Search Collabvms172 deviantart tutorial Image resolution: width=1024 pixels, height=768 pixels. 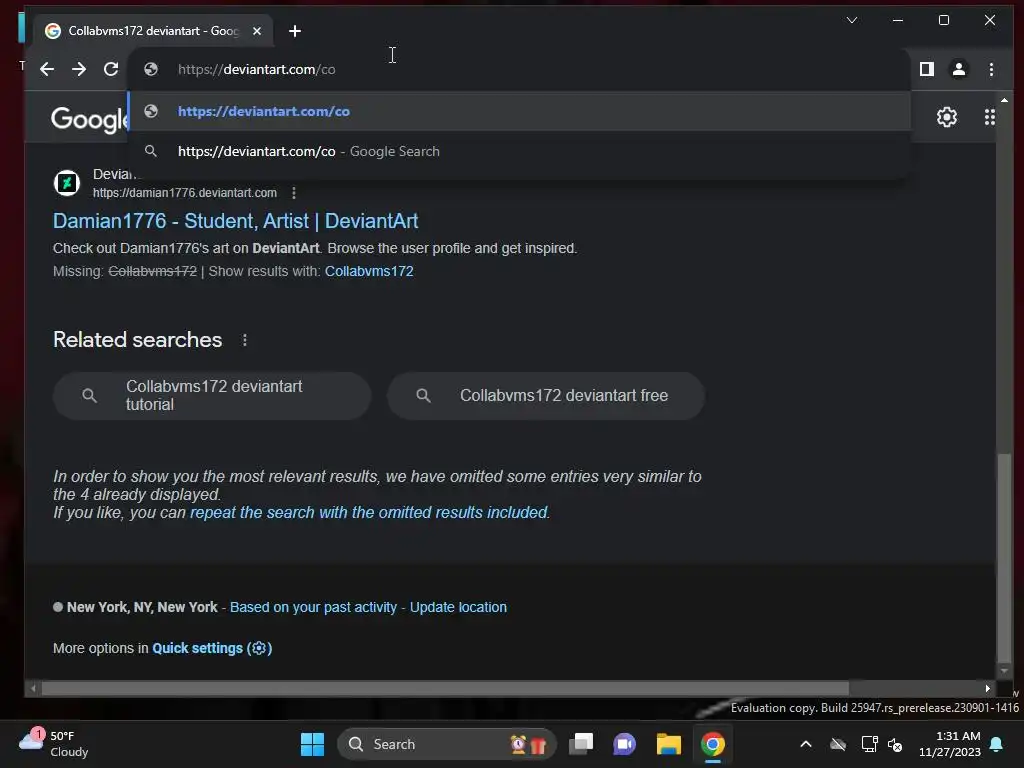coord(212,396)
